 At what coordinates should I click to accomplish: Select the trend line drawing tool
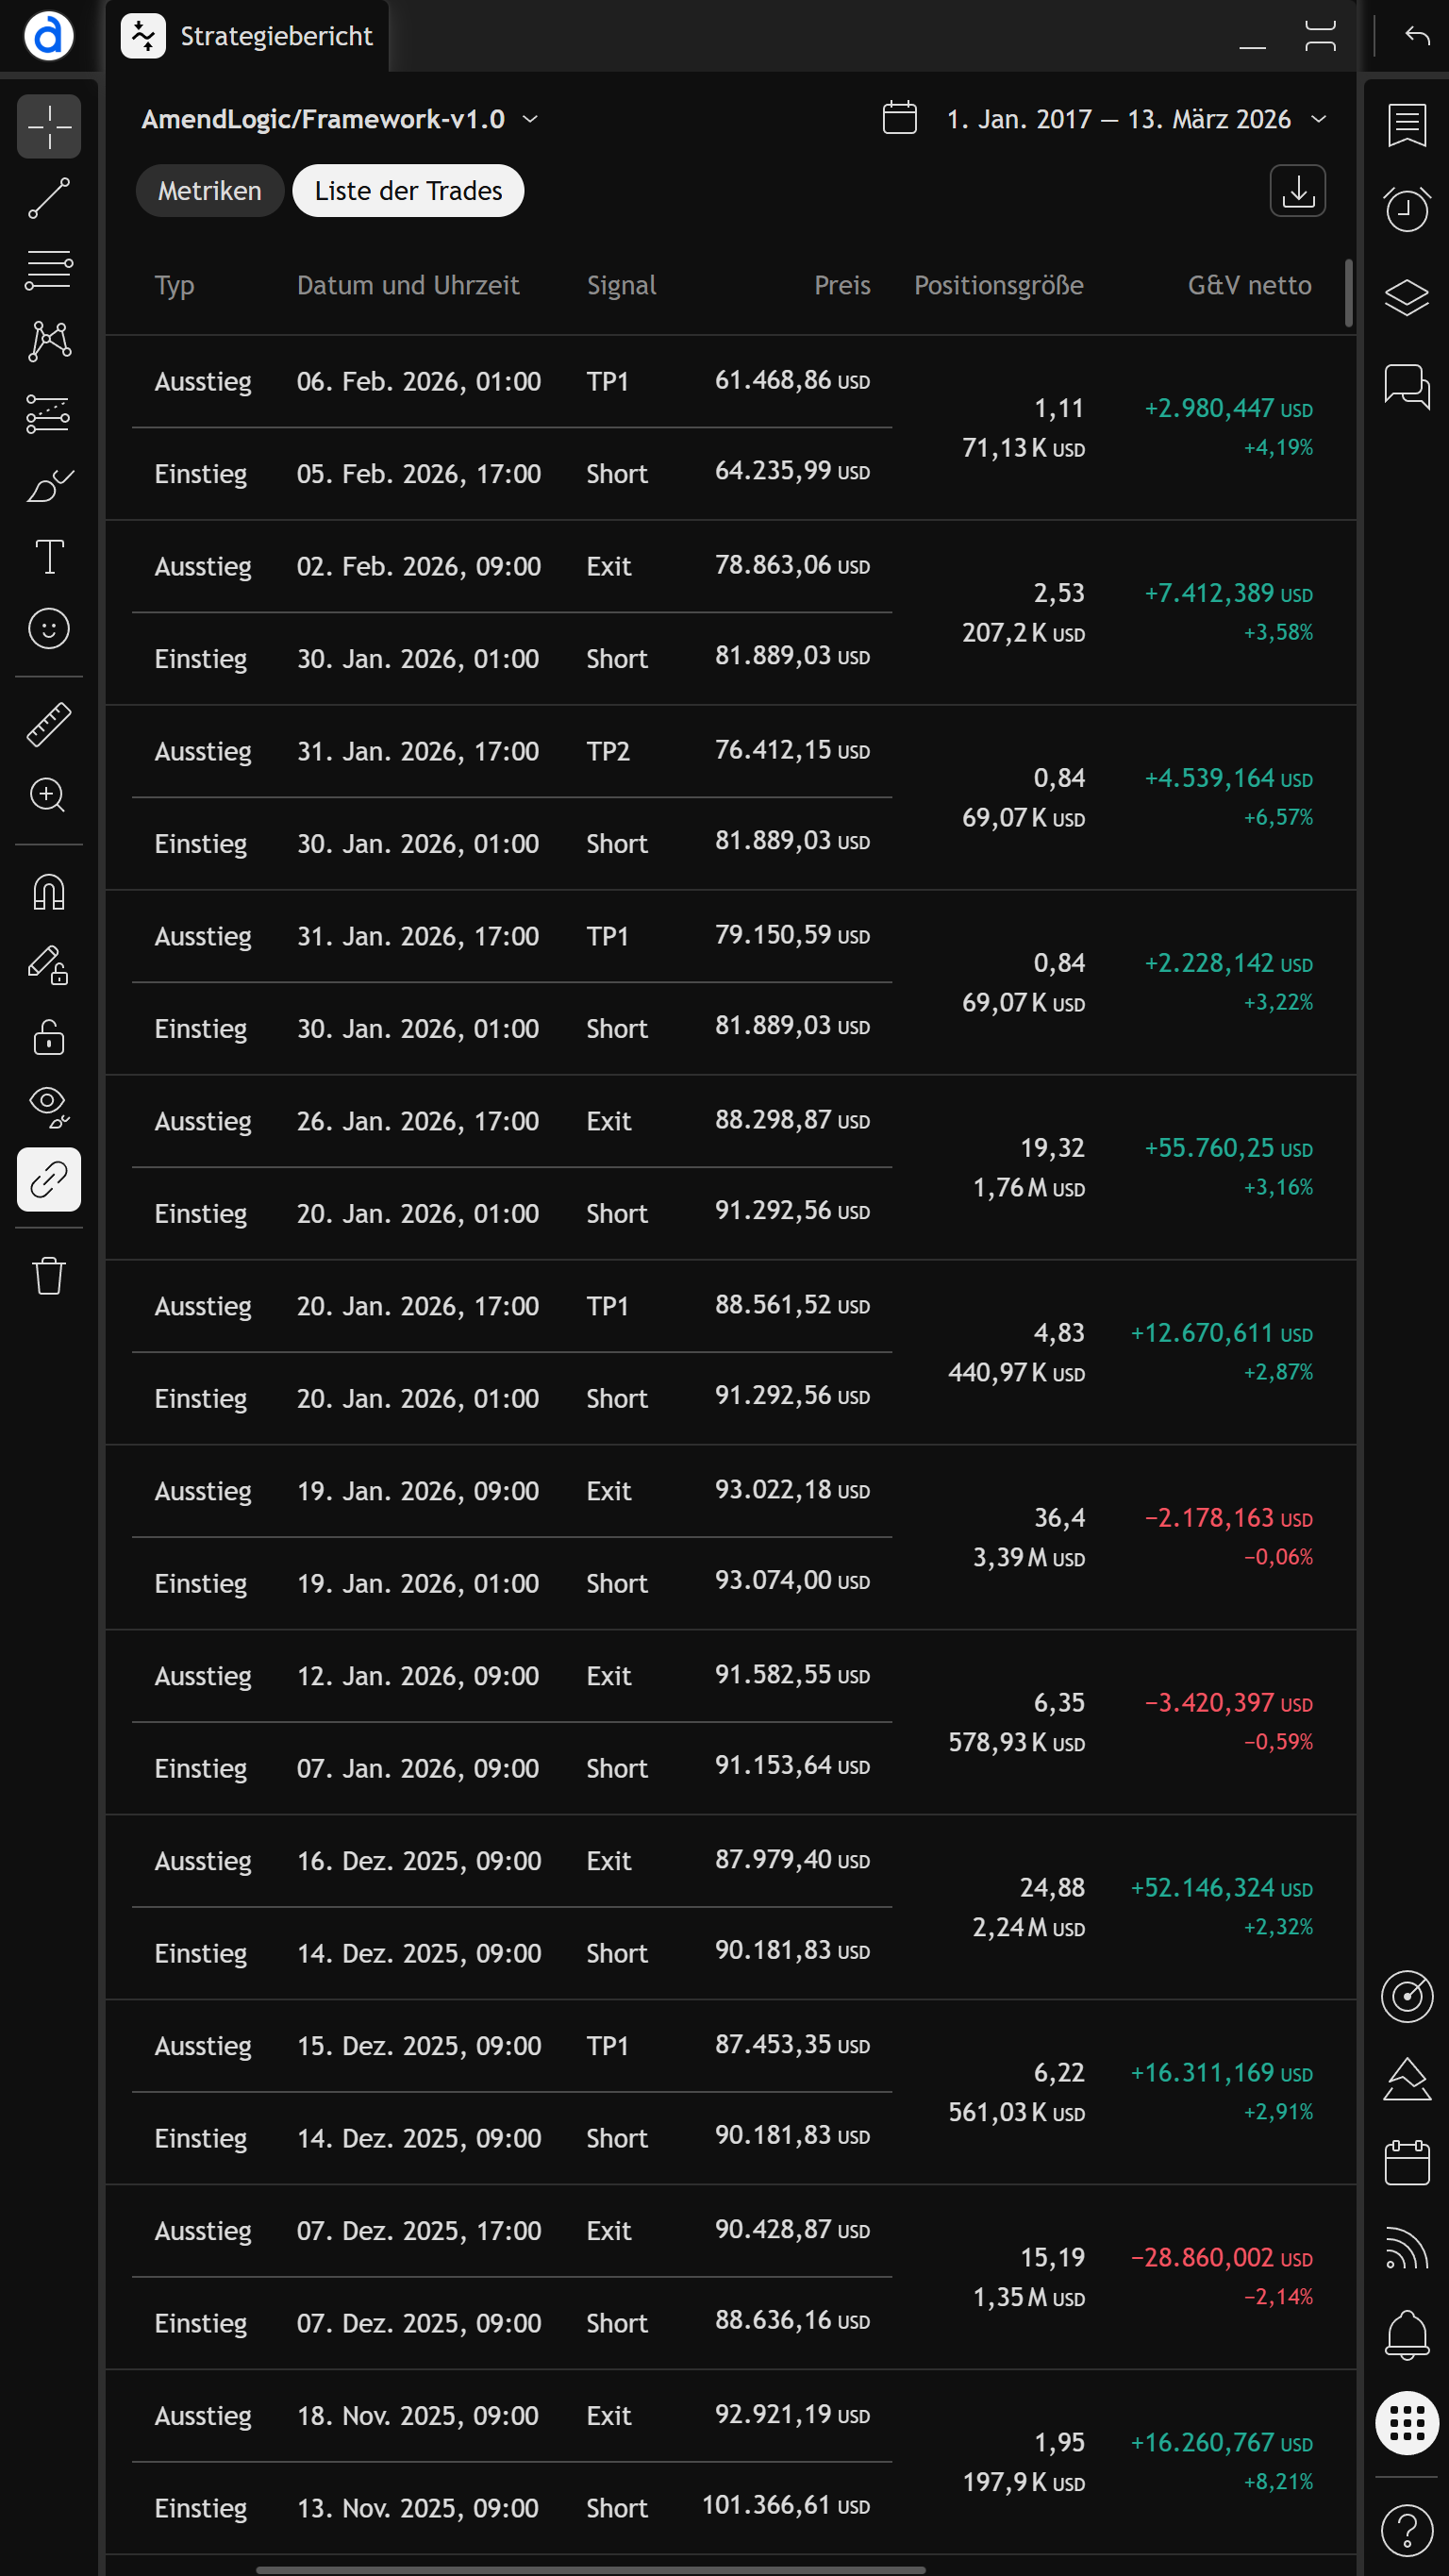click(x=49, y=198)
